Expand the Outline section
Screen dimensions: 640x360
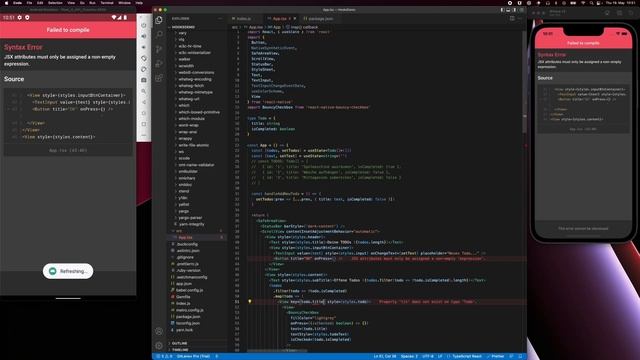point(180,343)
